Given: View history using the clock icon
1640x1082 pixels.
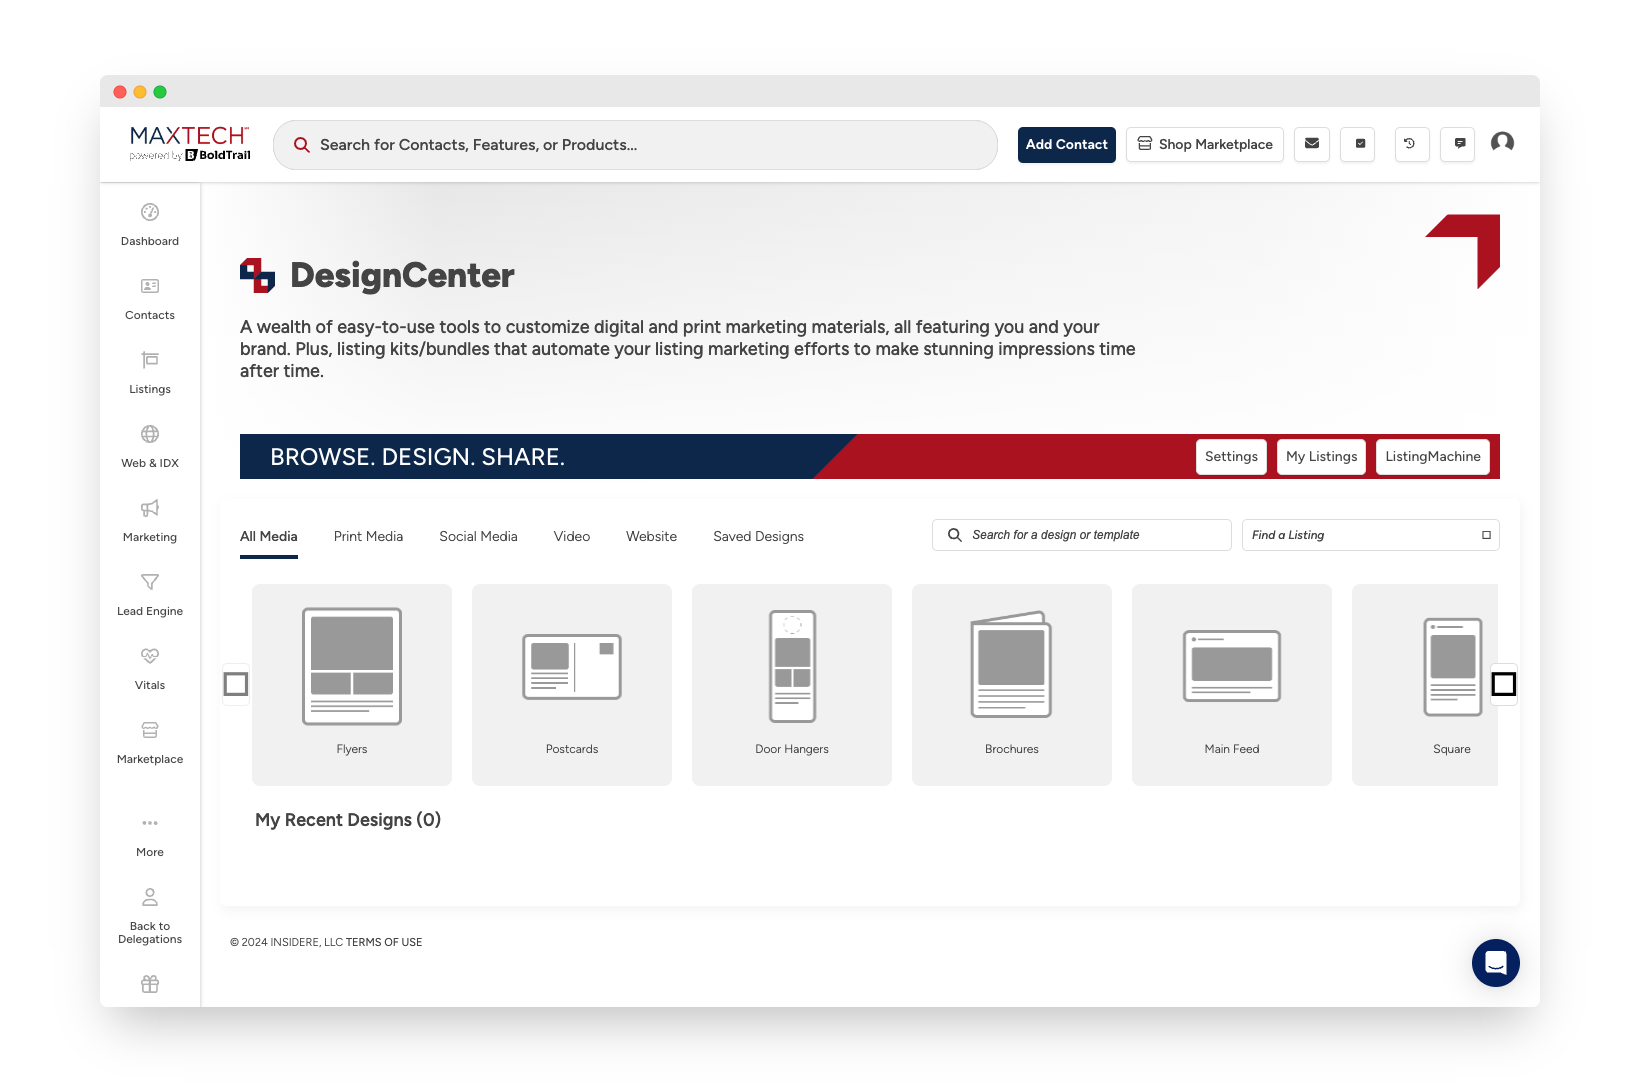Looking at the screenshot, I should 1411,144.
